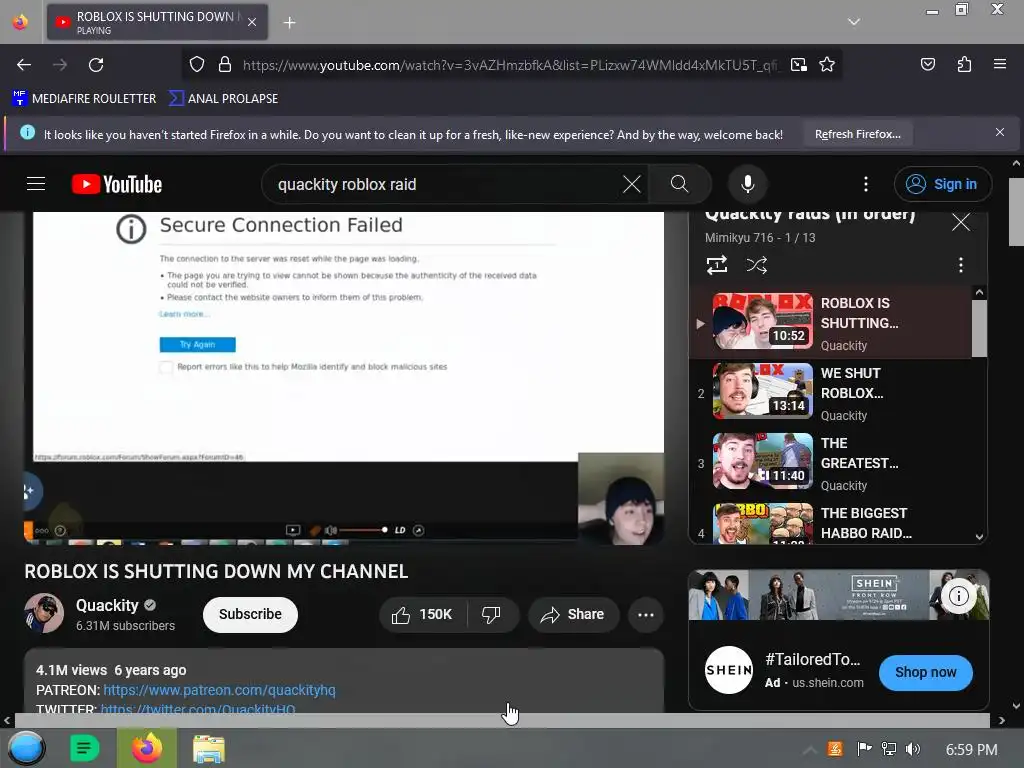Click the SHEIN round logo
This screenshot has height=768, width=1024.
click(729, 670)
